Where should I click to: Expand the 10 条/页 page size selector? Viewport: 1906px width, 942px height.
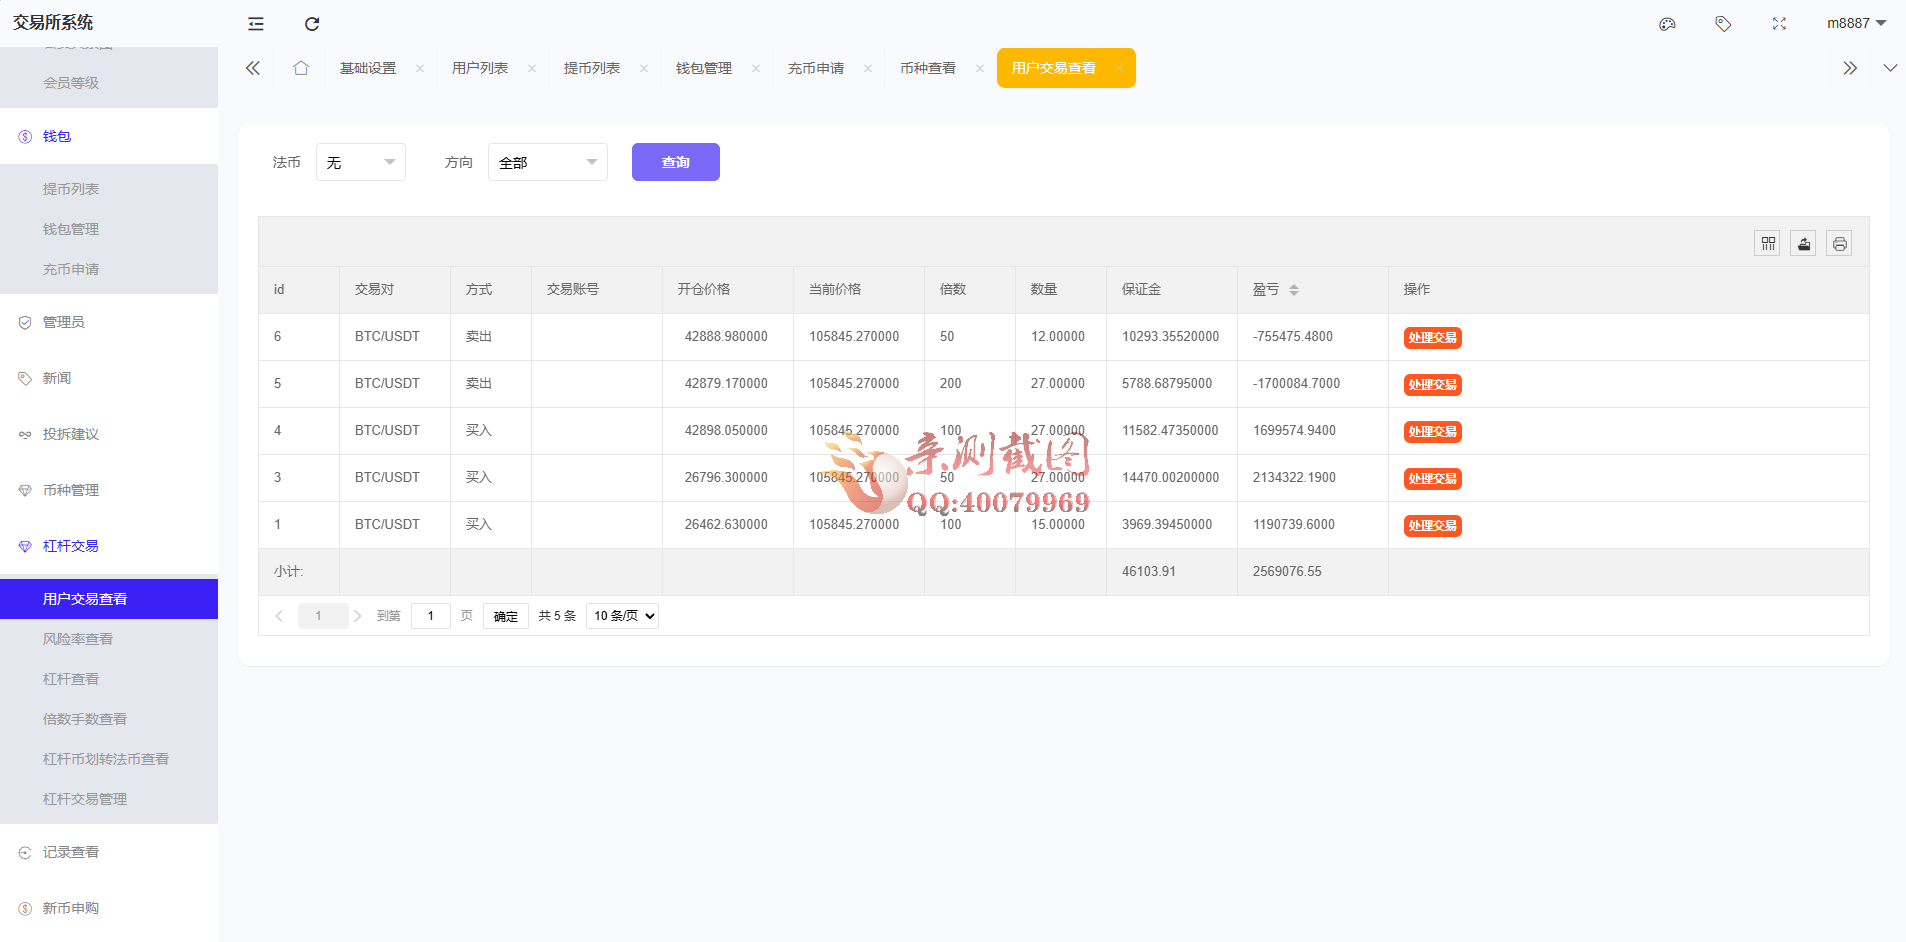coord(622,616)
